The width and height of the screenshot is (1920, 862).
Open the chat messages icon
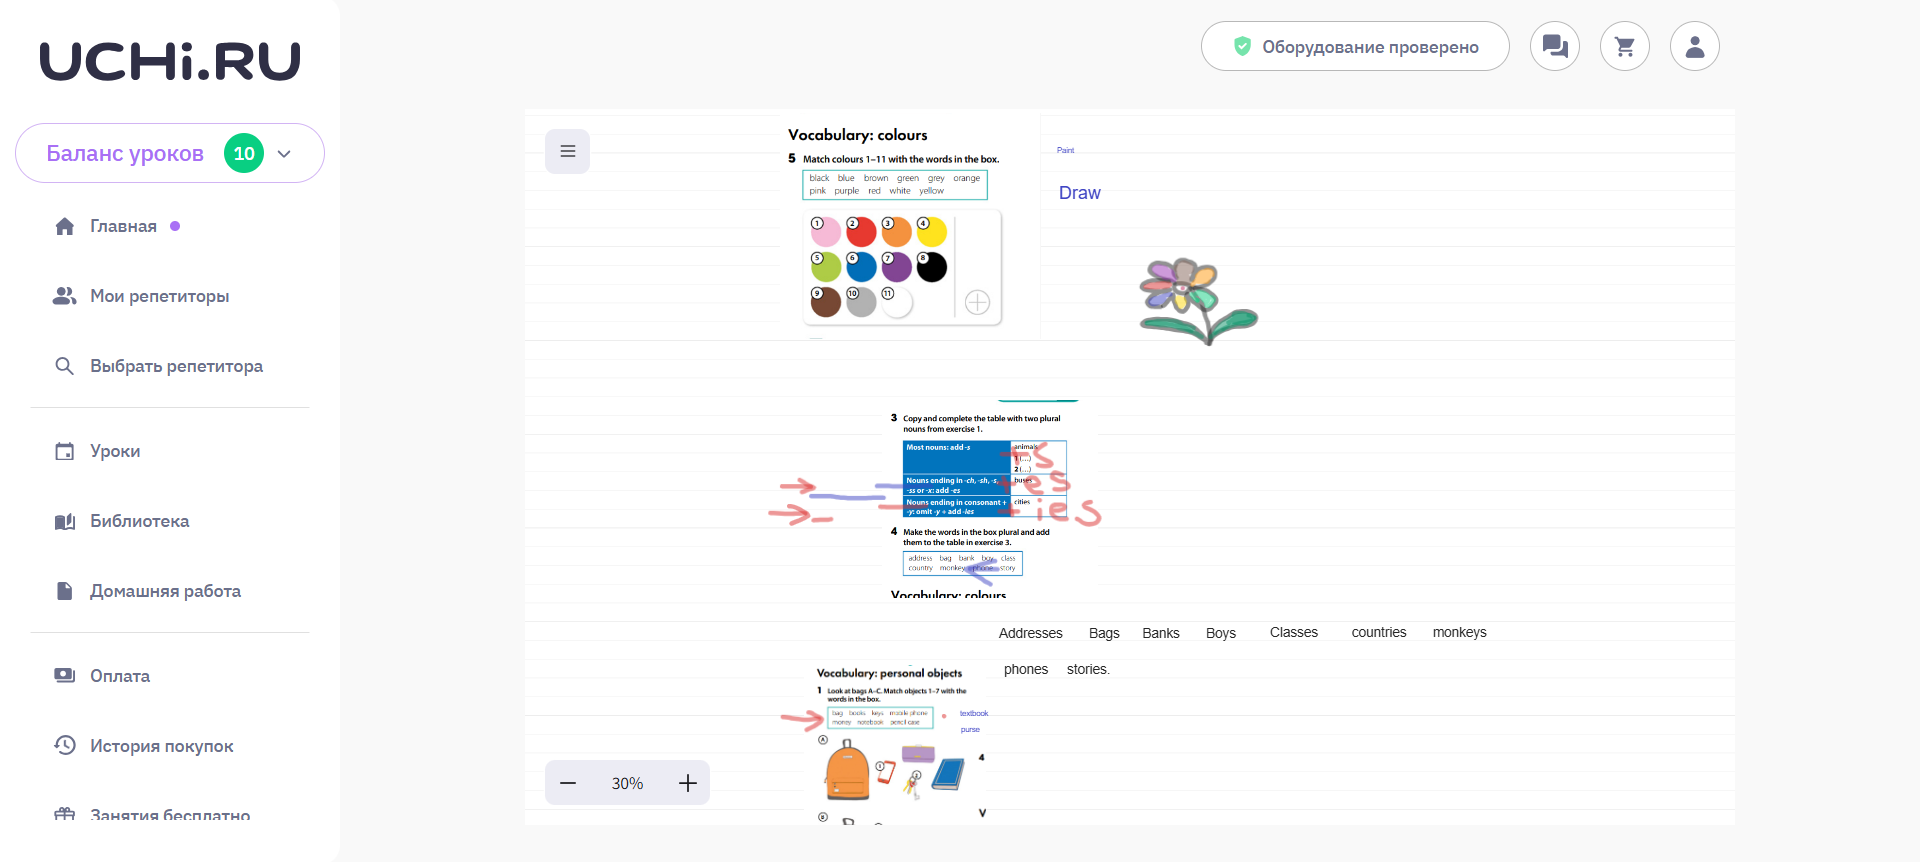point(1554,46)
